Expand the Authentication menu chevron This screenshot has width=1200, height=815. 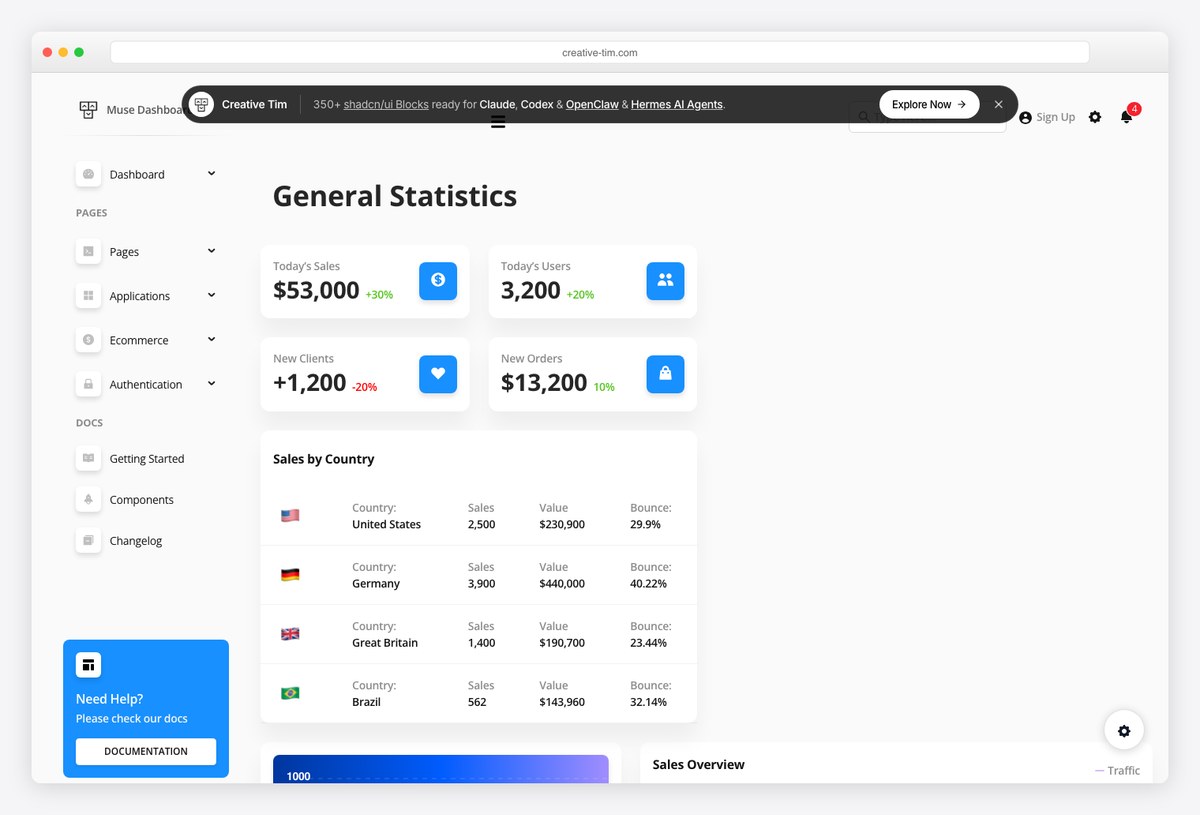(211, 383)
